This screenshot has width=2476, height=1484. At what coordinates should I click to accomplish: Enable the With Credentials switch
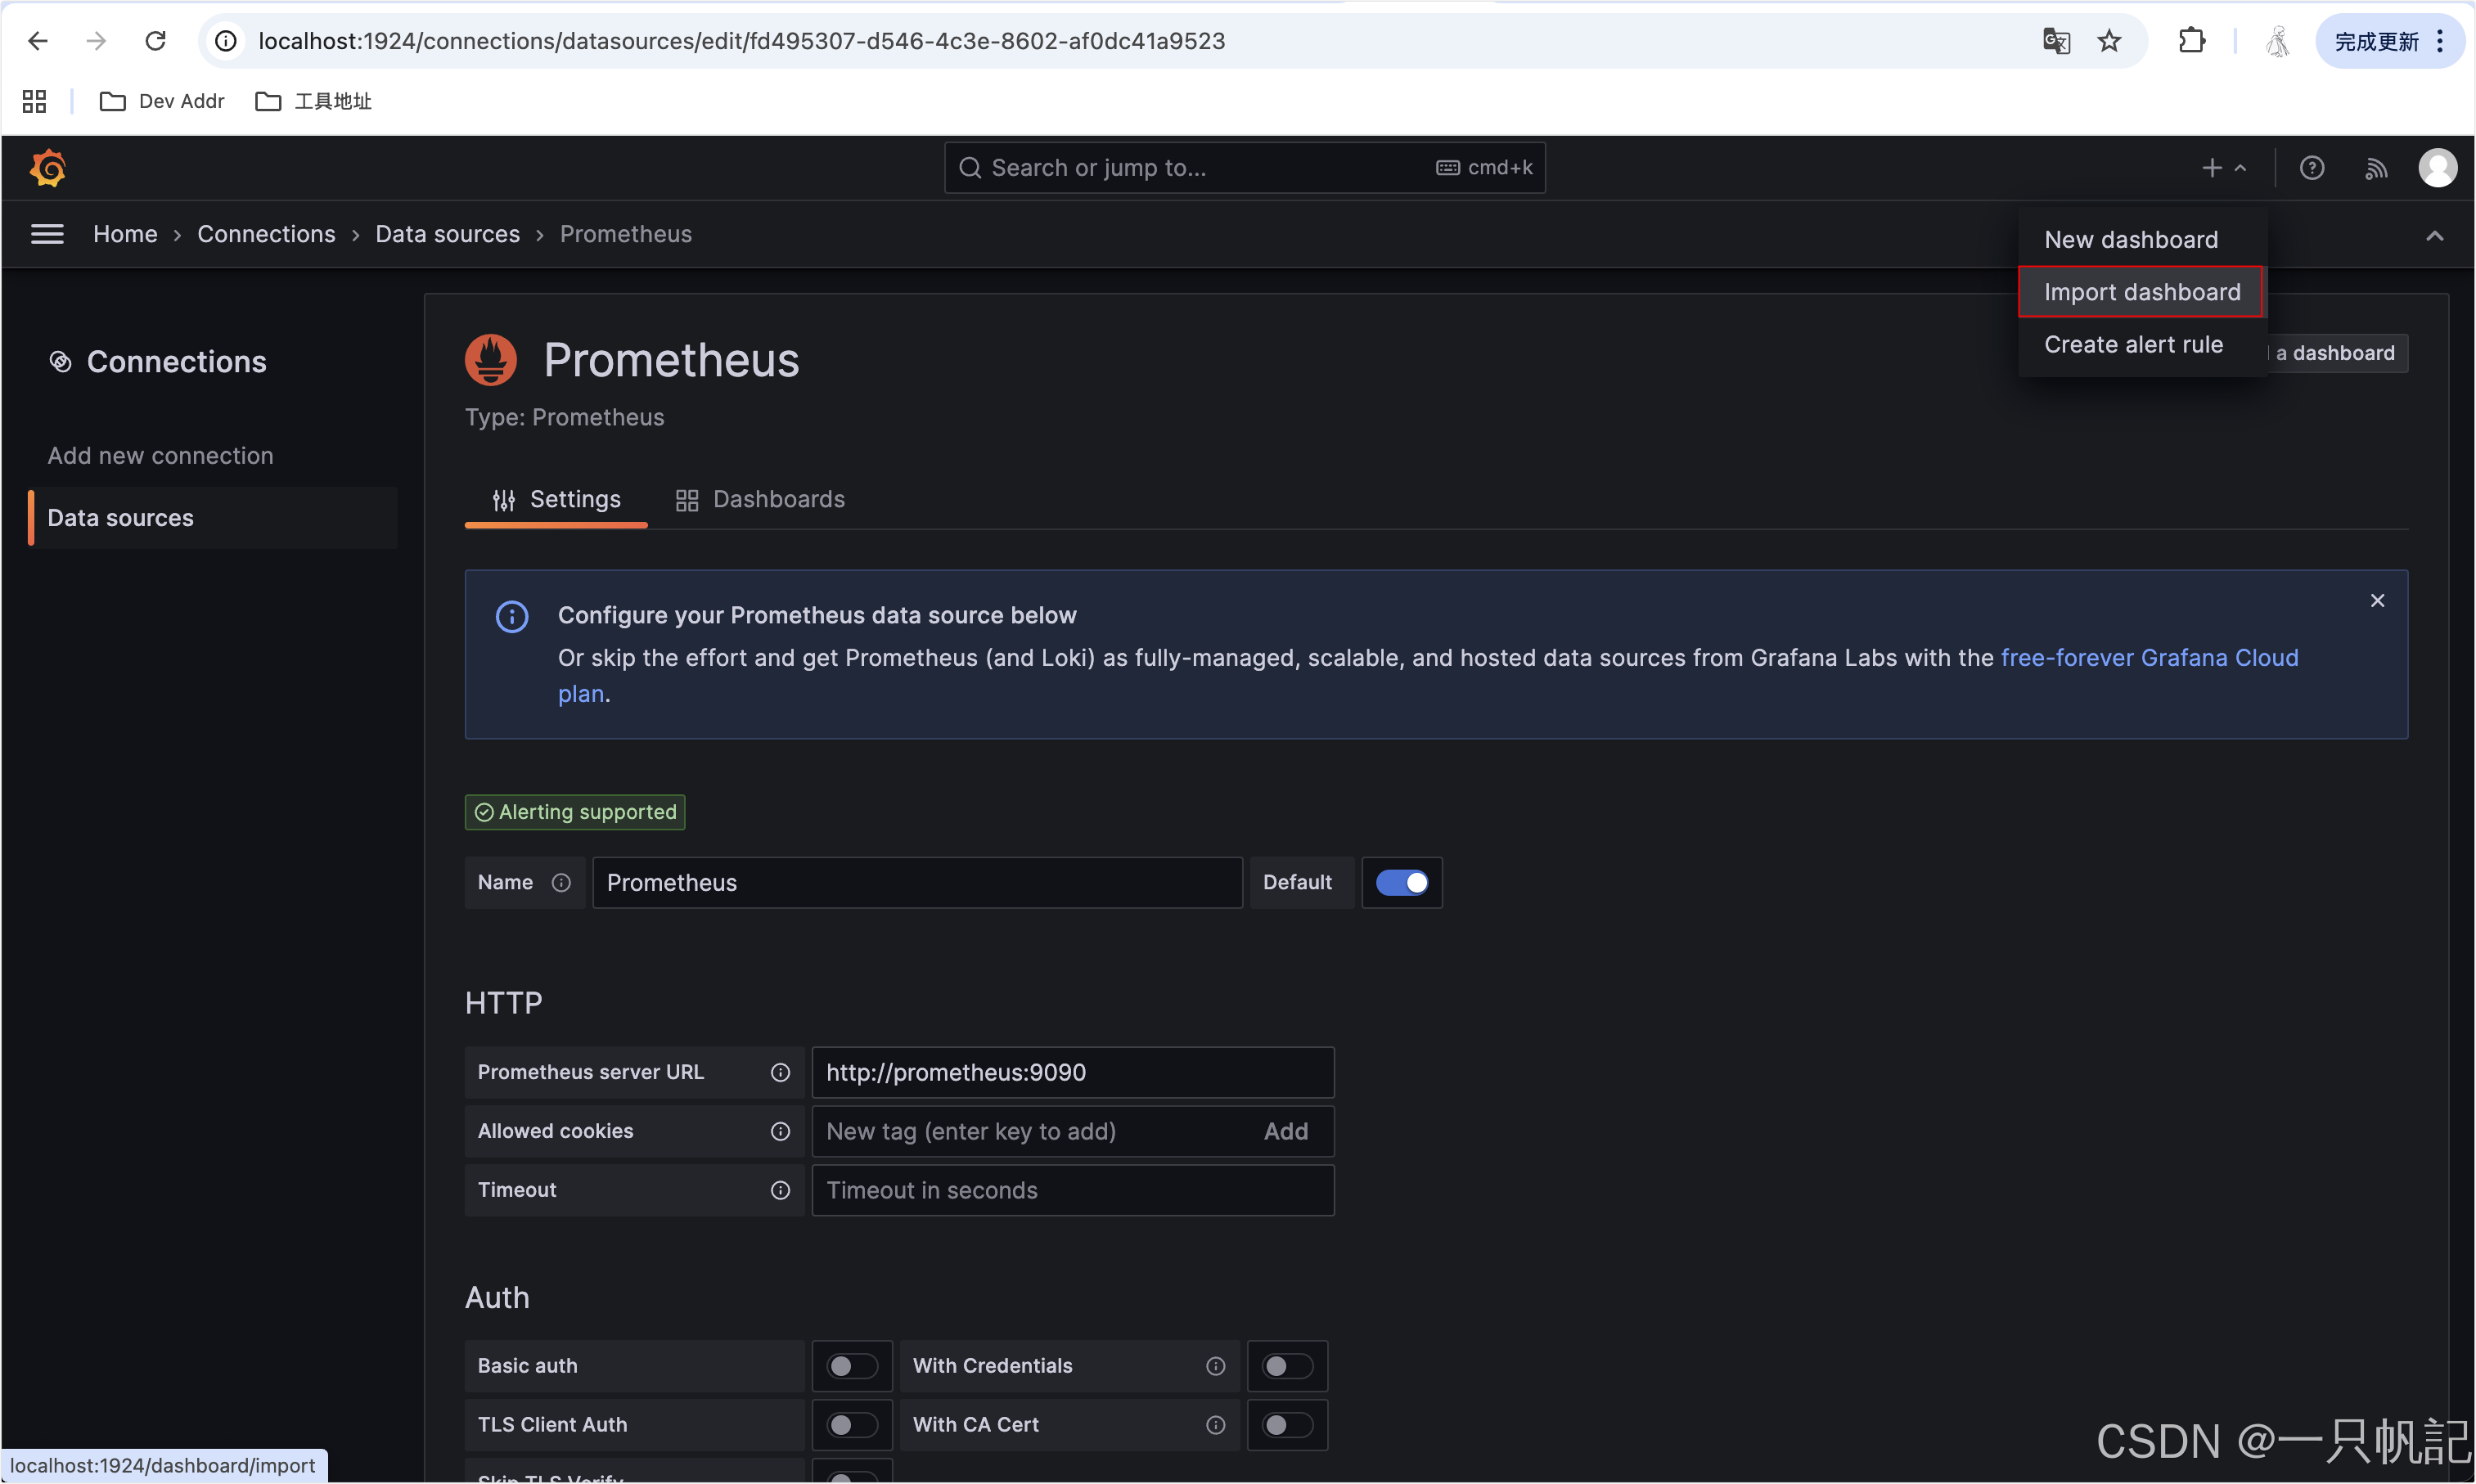tap(1286, 1366)
